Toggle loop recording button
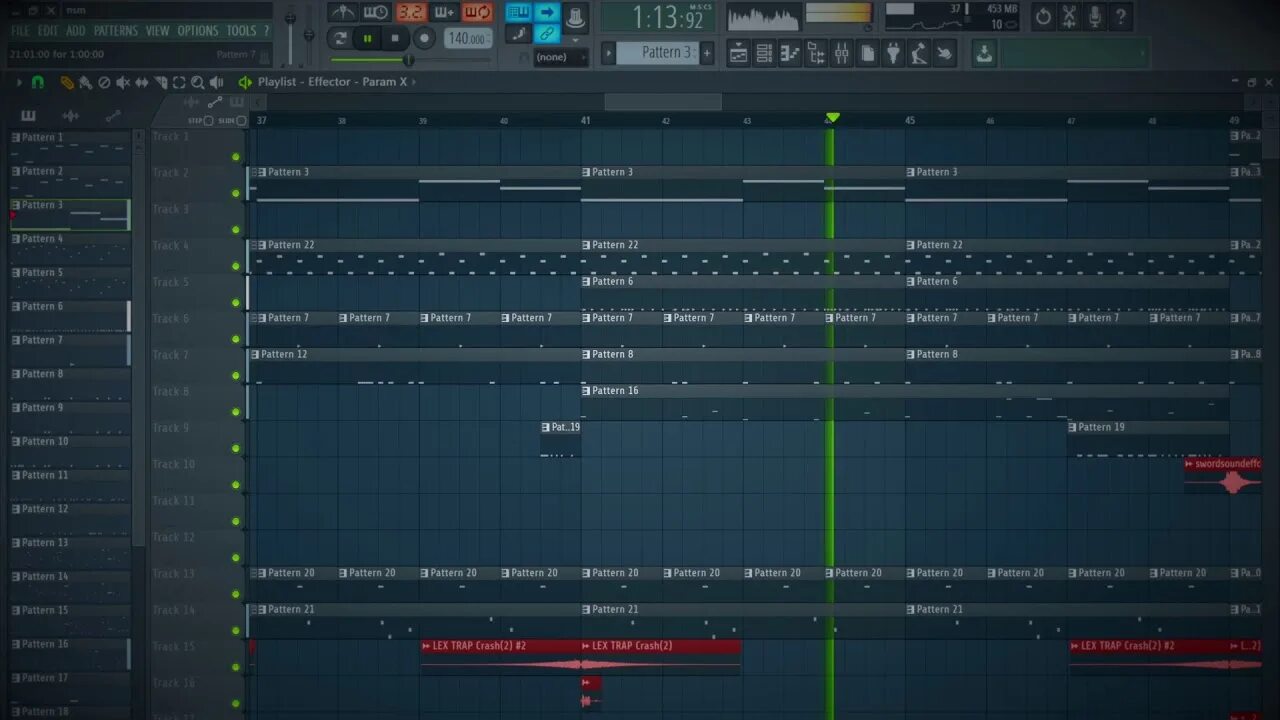 click(478, 13)
